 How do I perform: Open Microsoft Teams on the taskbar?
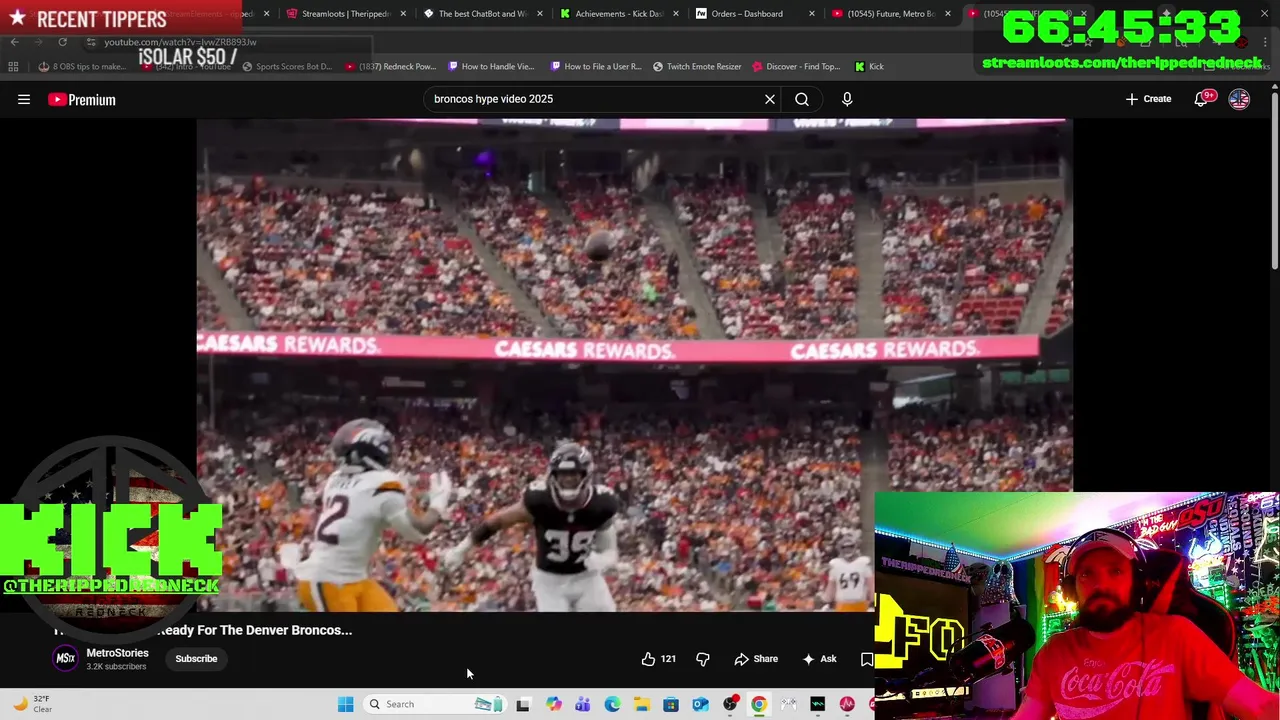583,704
